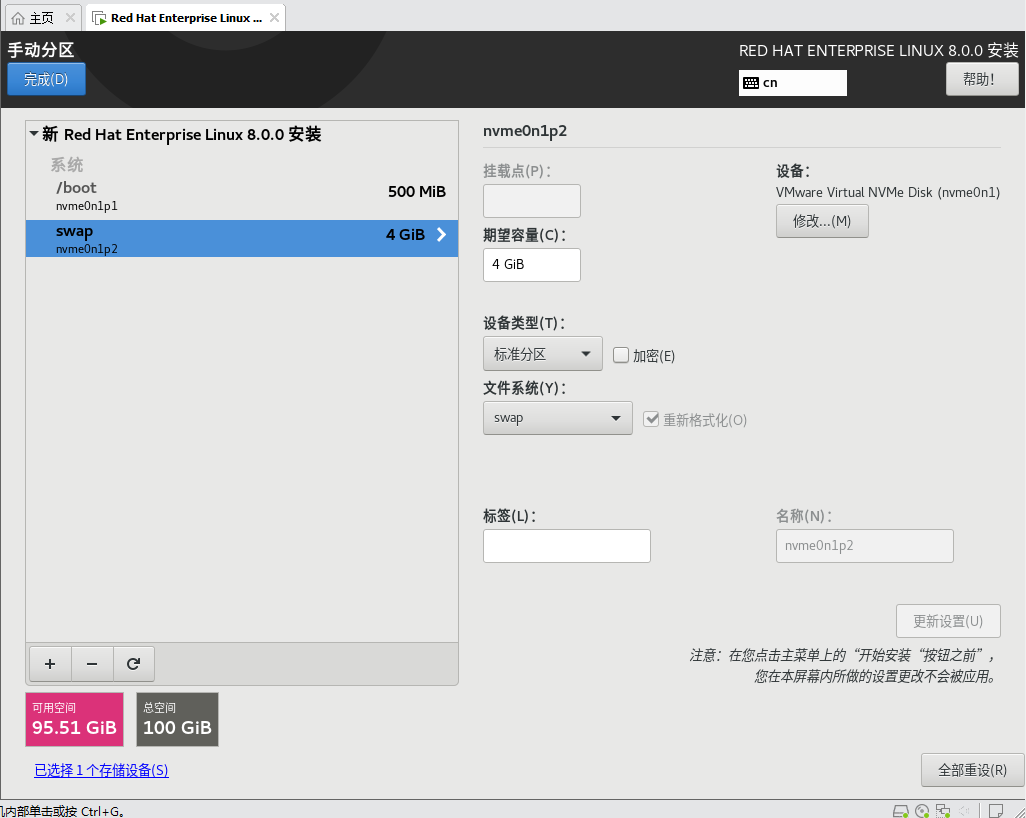Click the 标签(L) label input field
The image size is (1026, 818).
click(567, 546)
